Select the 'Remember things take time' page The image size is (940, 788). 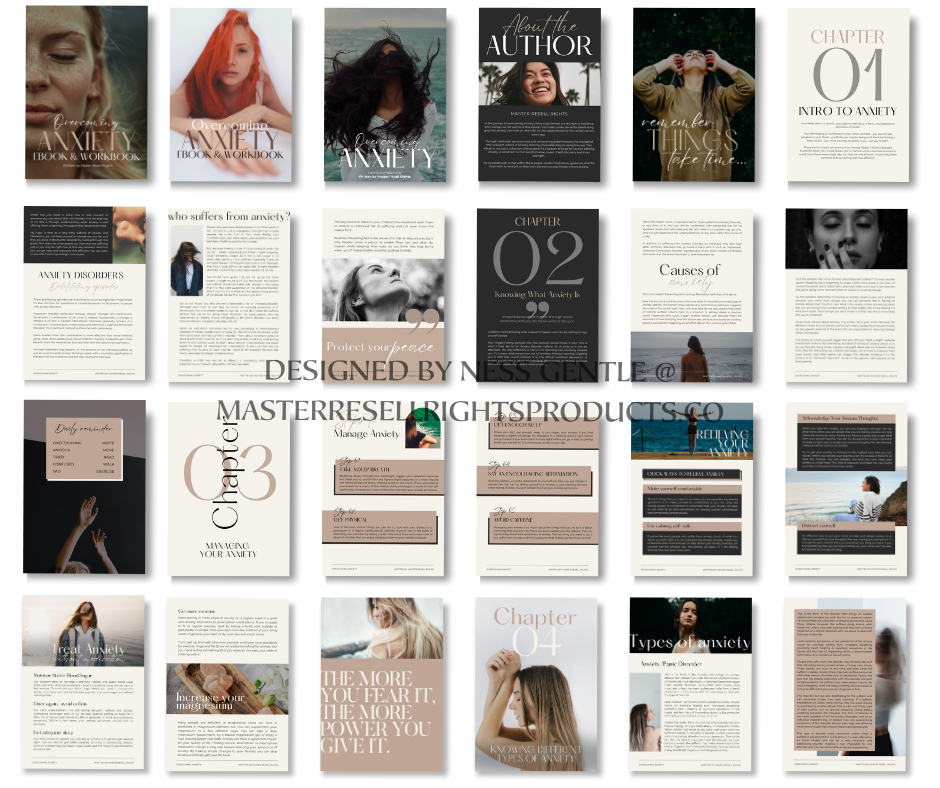(x=692, y=93)
